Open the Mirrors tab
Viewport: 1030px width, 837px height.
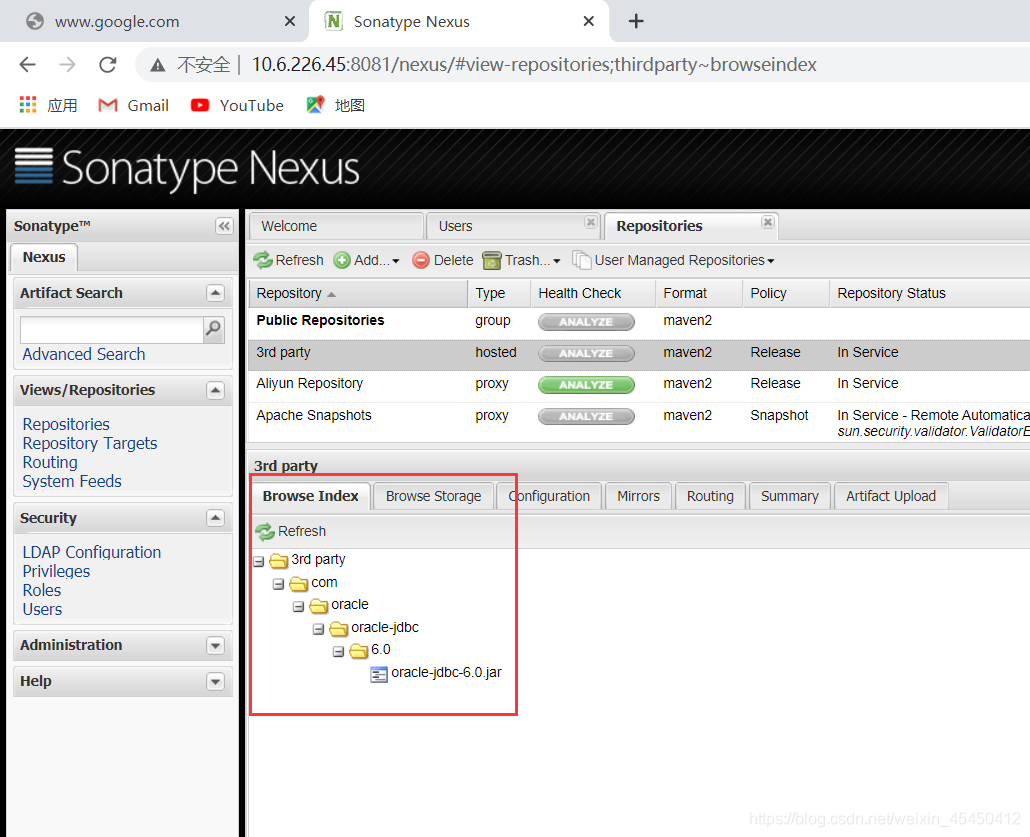click(638, 496)
